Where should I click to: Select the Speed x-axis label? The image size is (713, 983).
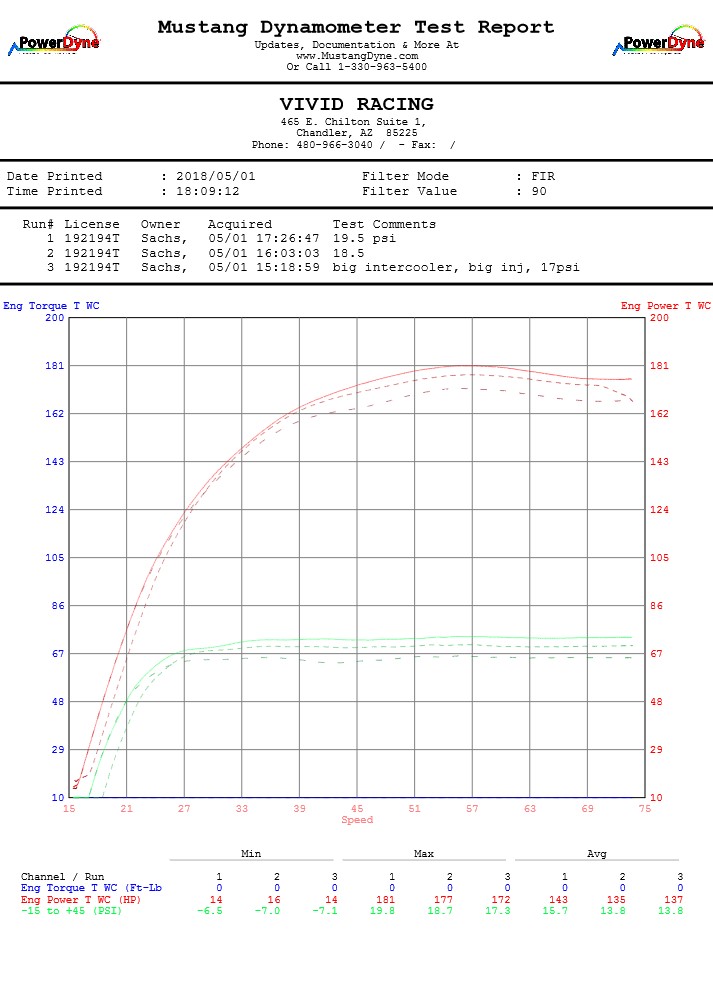(x=356, y=820)
